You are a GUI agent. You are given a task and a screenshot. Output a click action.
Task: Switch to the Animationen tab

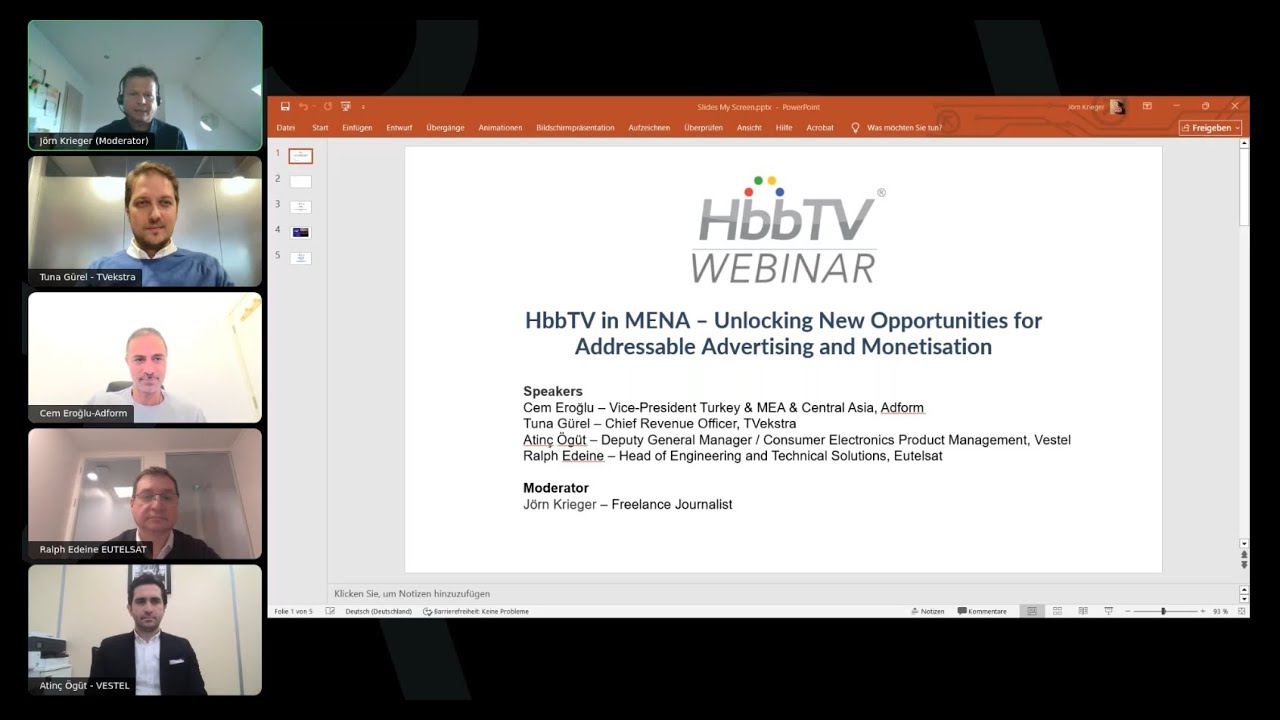point(500,128)
